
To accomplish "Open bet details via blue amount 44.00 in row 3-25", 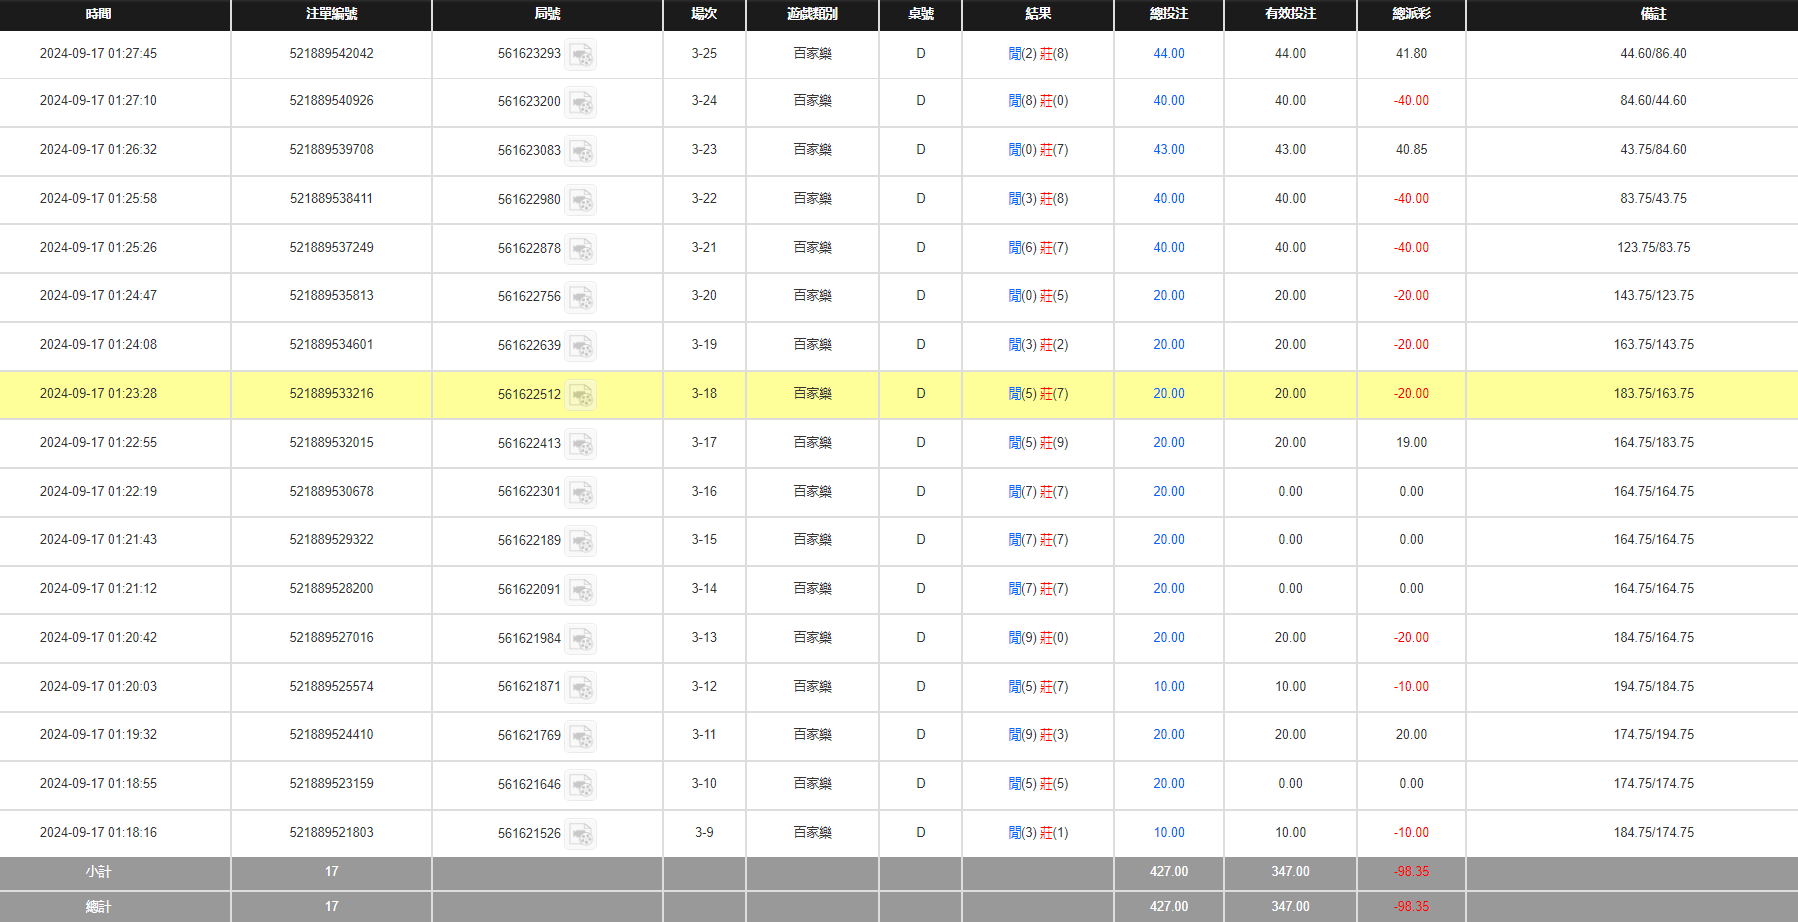I will pos(1168,53).
